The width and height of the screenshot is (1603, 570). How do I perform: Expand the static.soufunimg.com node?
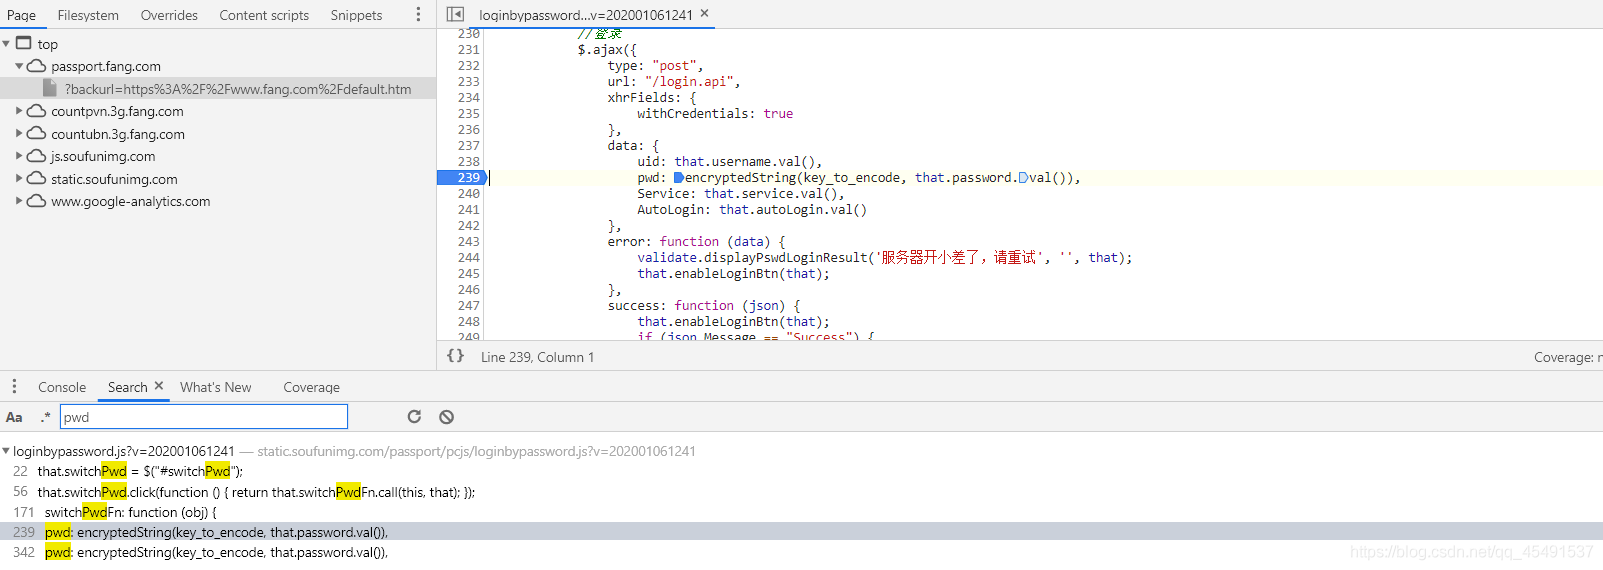click(19, 179)
